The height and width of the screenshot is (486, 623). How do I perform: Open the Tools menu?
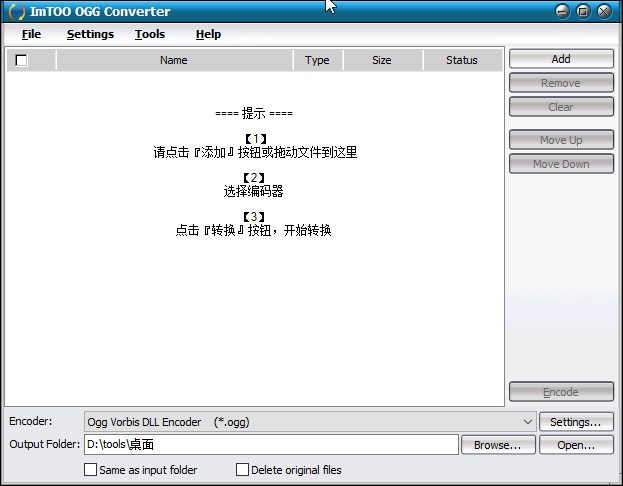[150, 34]
